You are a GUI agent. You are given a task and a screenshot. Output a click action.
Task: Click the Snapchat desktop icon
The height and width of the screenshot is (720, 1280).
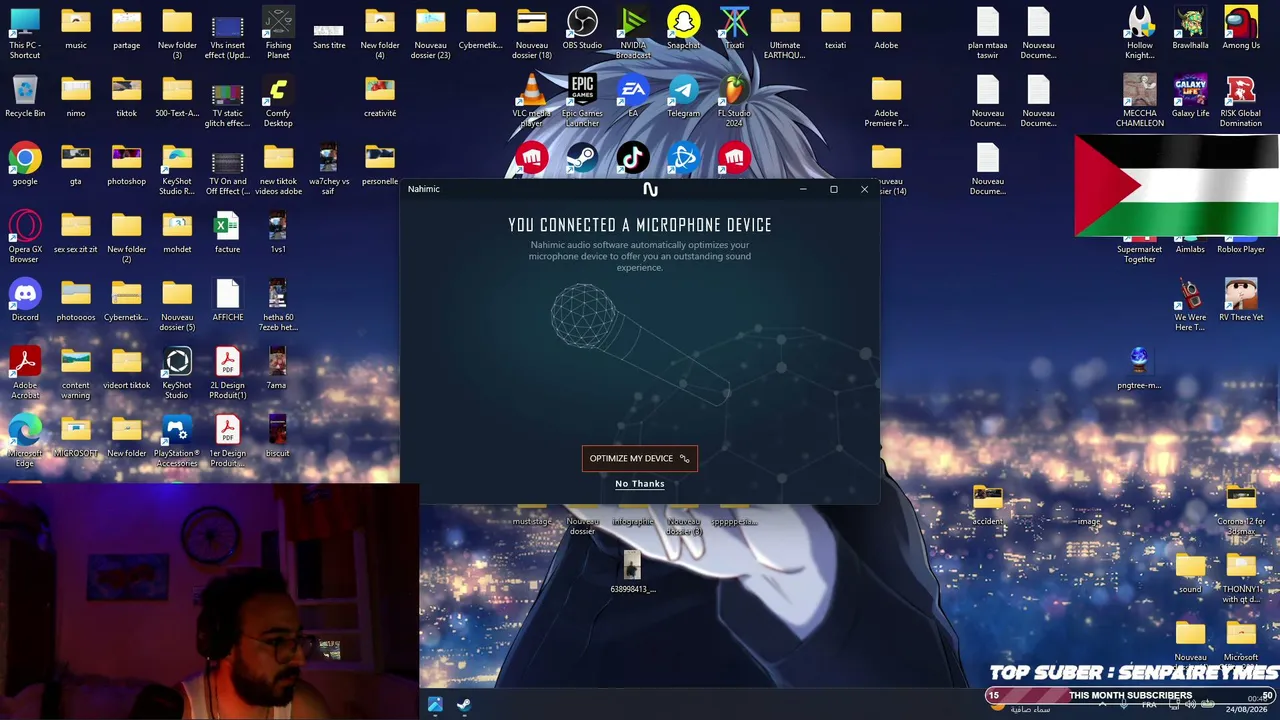click(x=684, y=28)
